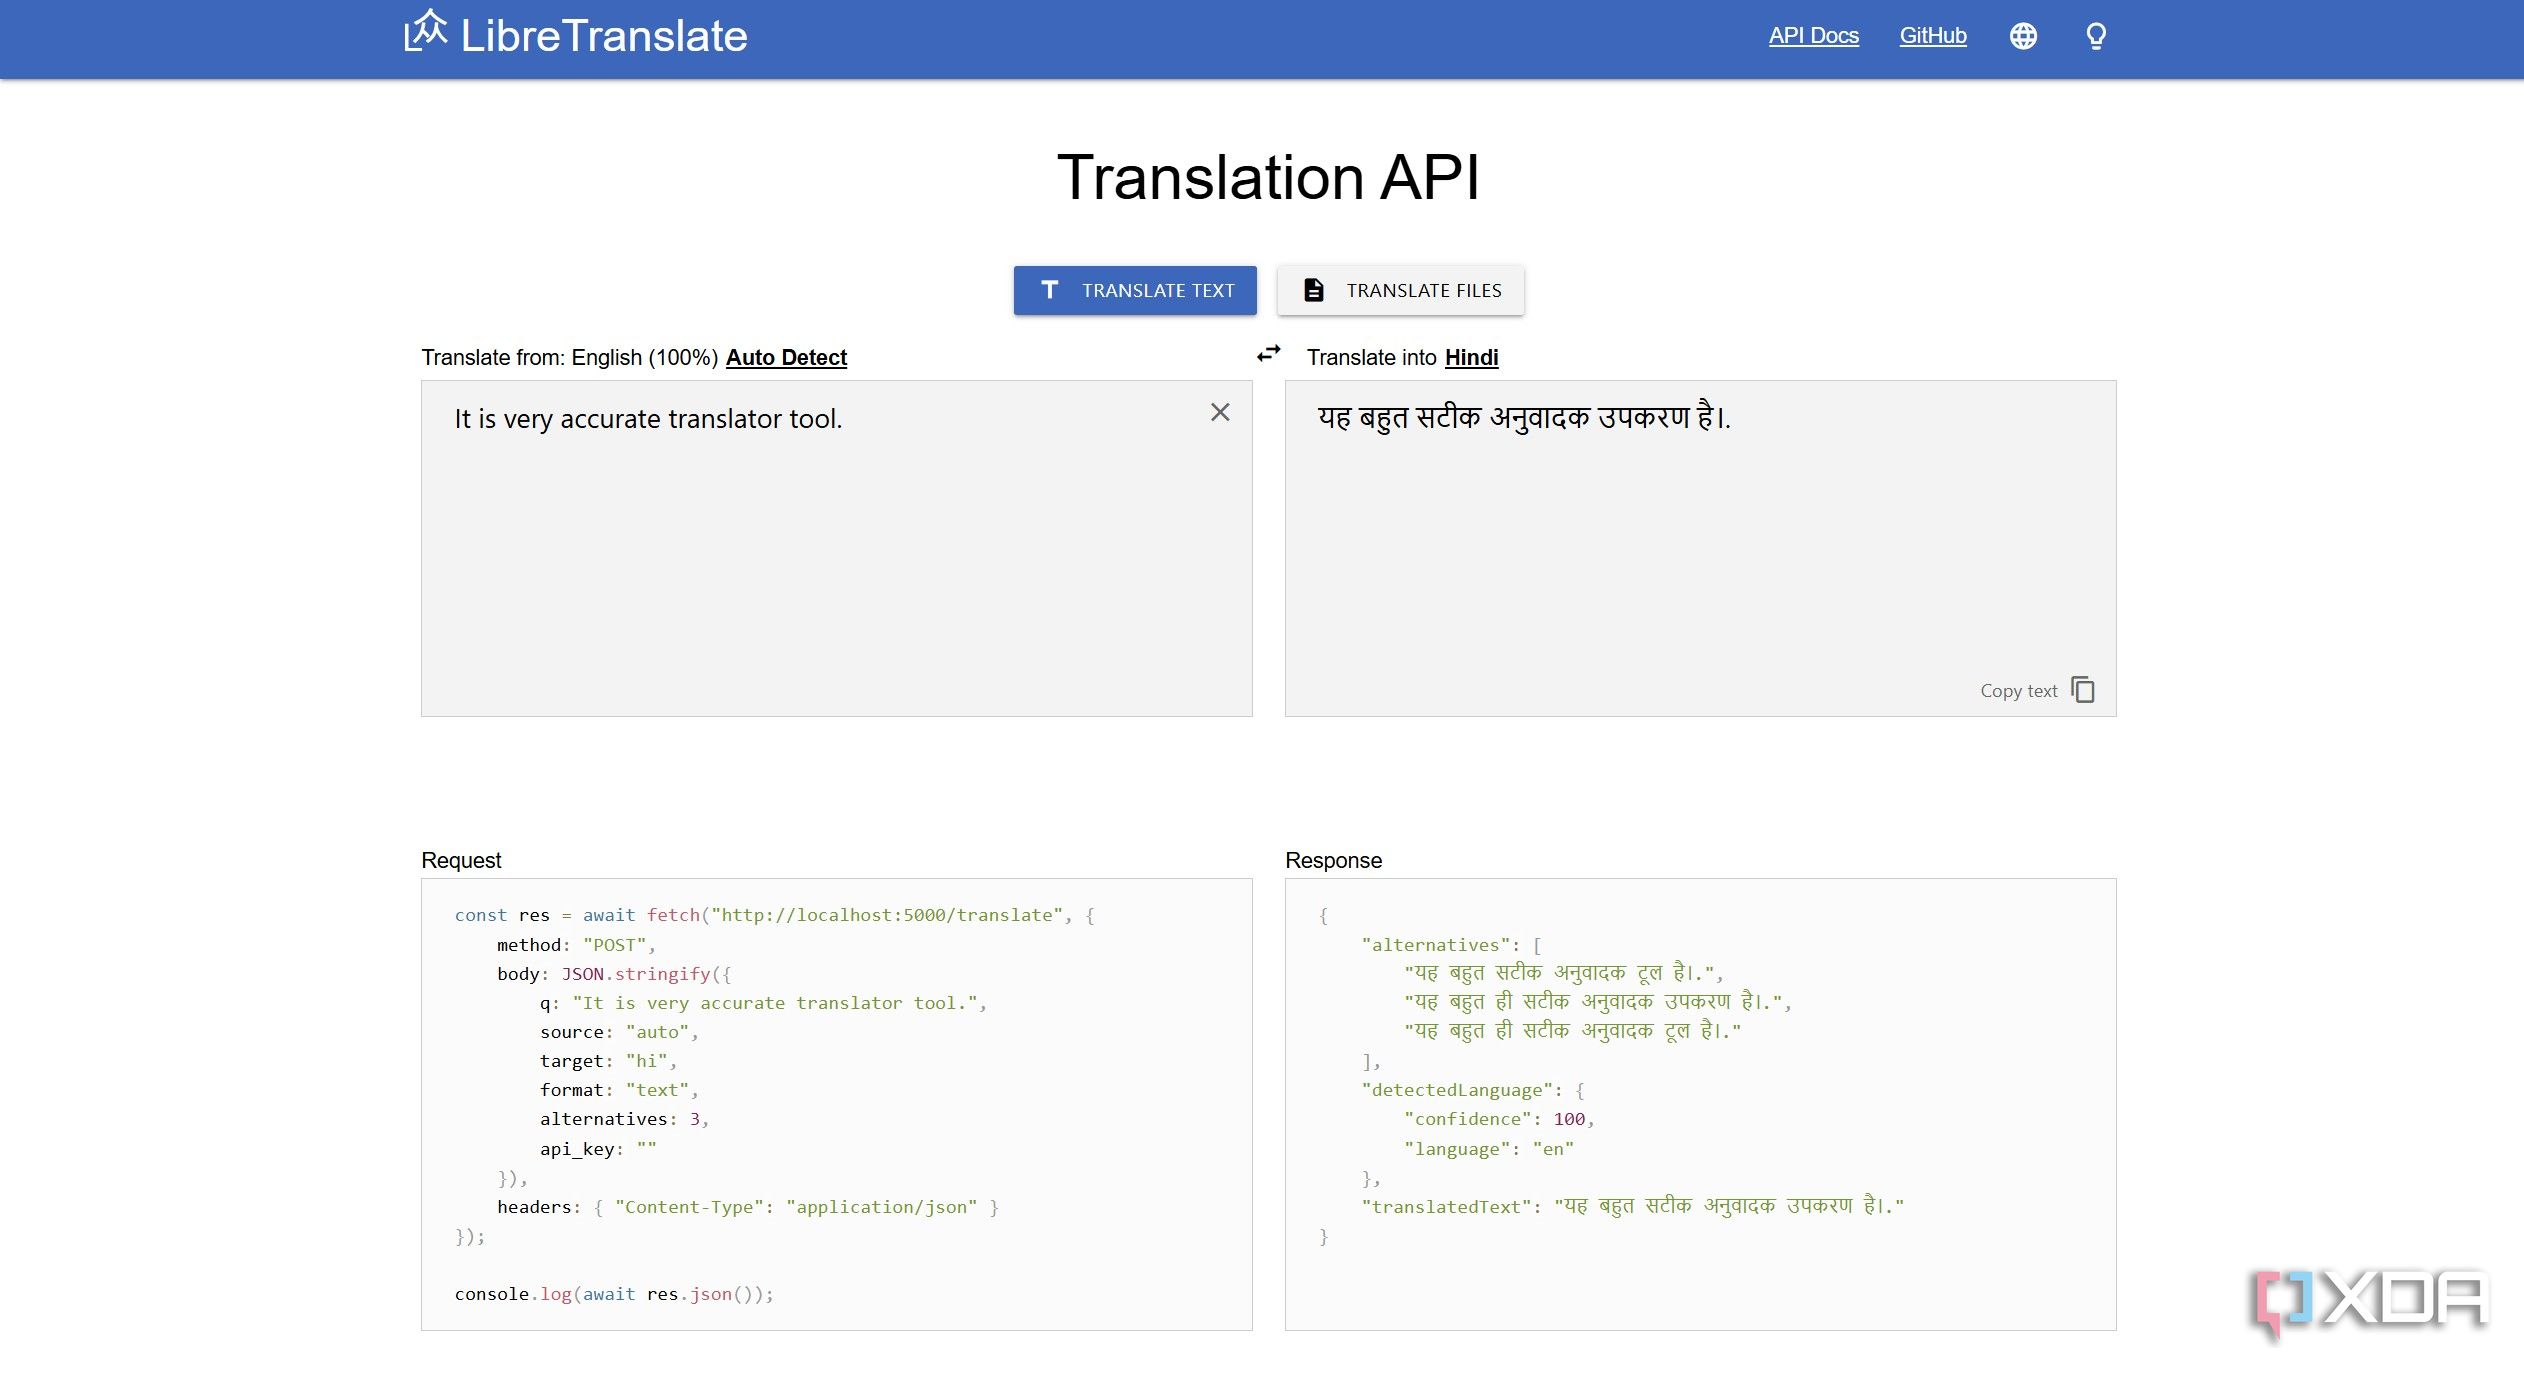This screenshot has width=2524, height=1378.
Task: Click the translated Hindi output area
Action: (x=1700, y=548)
